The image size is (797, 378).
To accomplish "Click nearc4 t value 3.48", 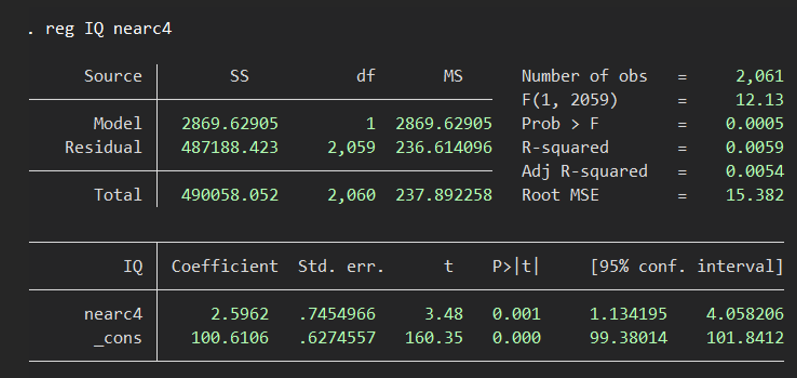I will [x=444, y=314].
